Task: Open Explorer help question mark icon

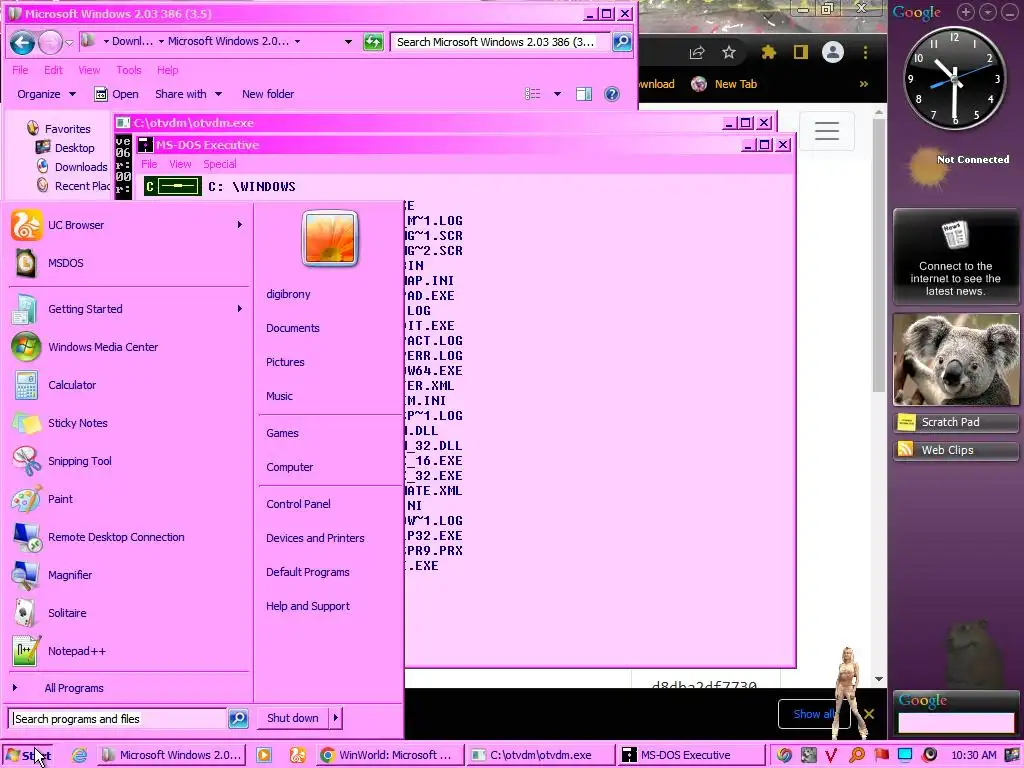Action: tap(612, 94)
